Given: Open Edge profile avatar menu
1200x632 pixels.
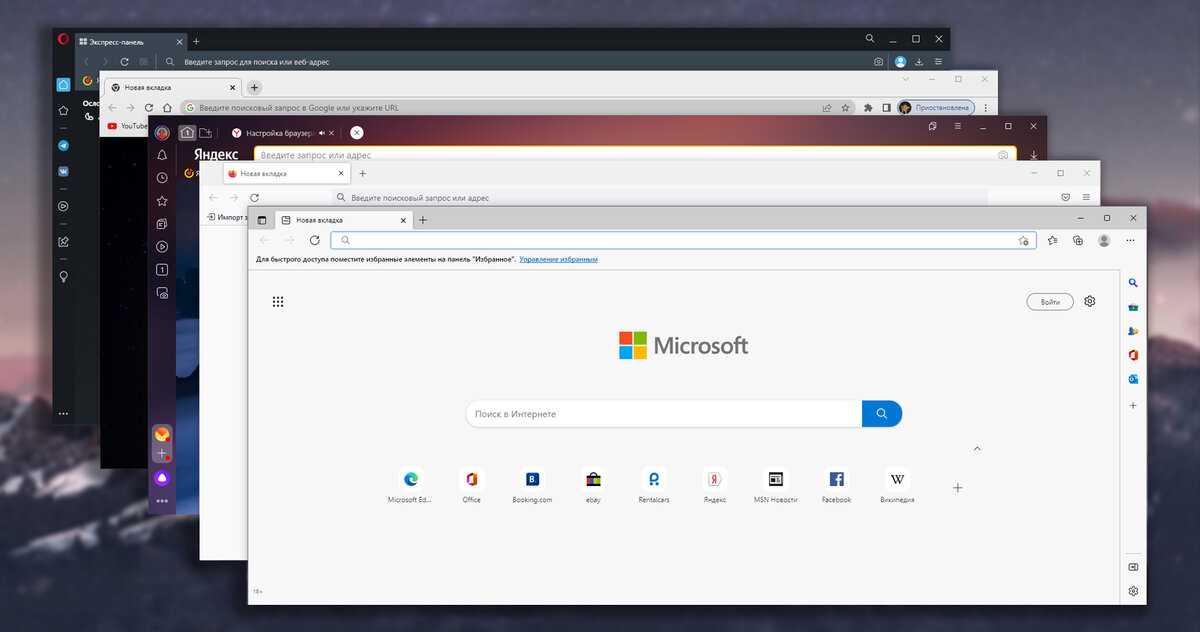Looking at the screenshot, I should tap(1104, 240).
